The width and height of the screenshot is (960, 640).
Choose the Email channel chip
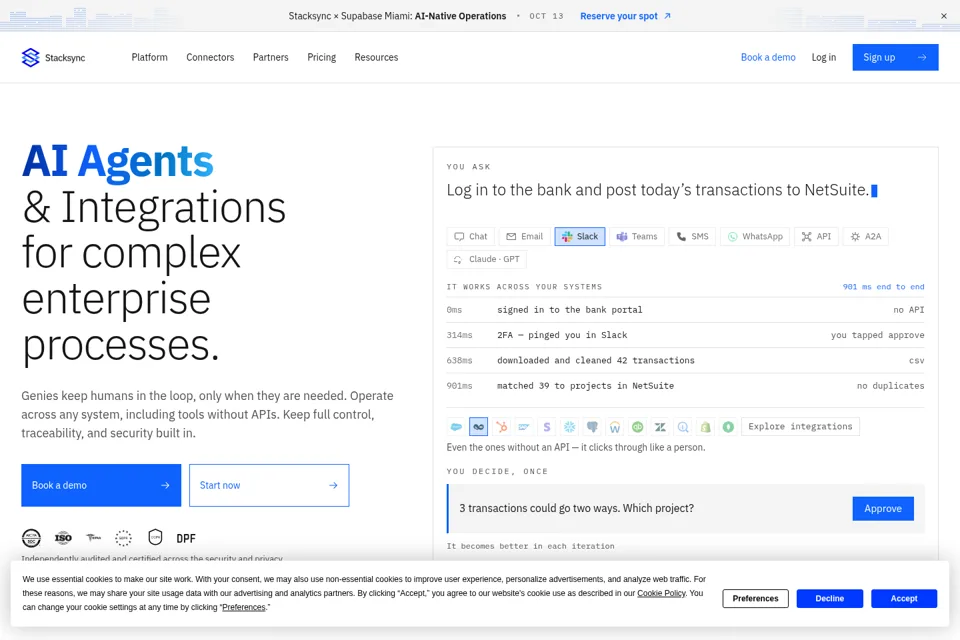(x=525, y=236)
